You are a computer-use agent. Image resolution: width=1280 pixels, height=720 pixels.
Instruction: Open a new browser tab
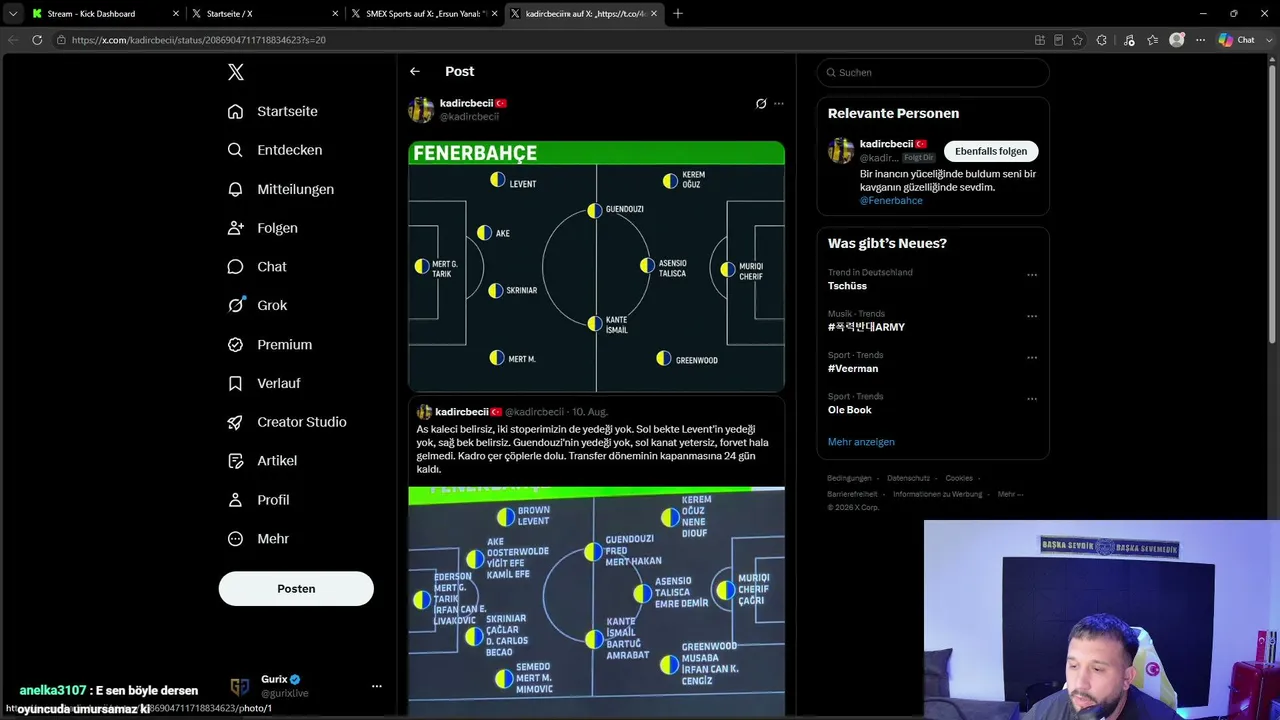tap(678, 14)
